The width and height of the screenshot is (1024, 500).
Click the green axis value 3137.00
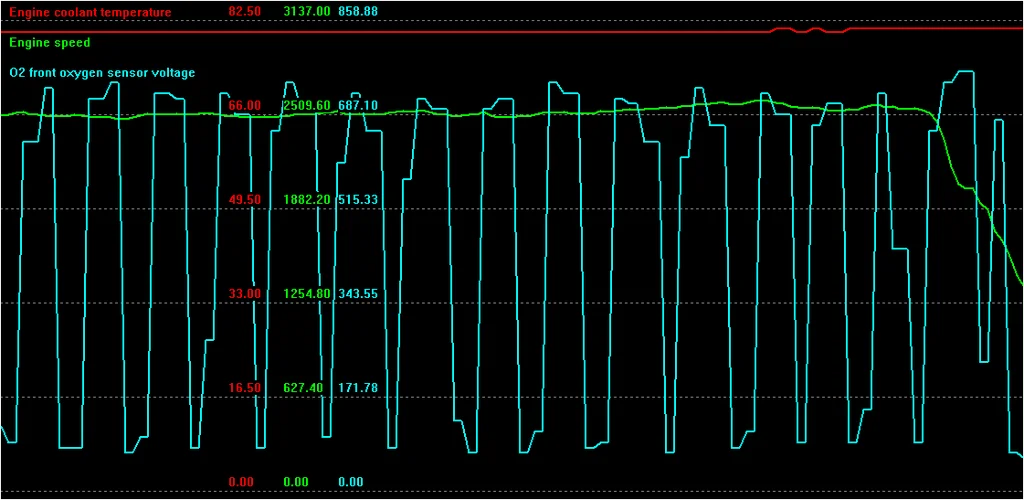point(307,12)
